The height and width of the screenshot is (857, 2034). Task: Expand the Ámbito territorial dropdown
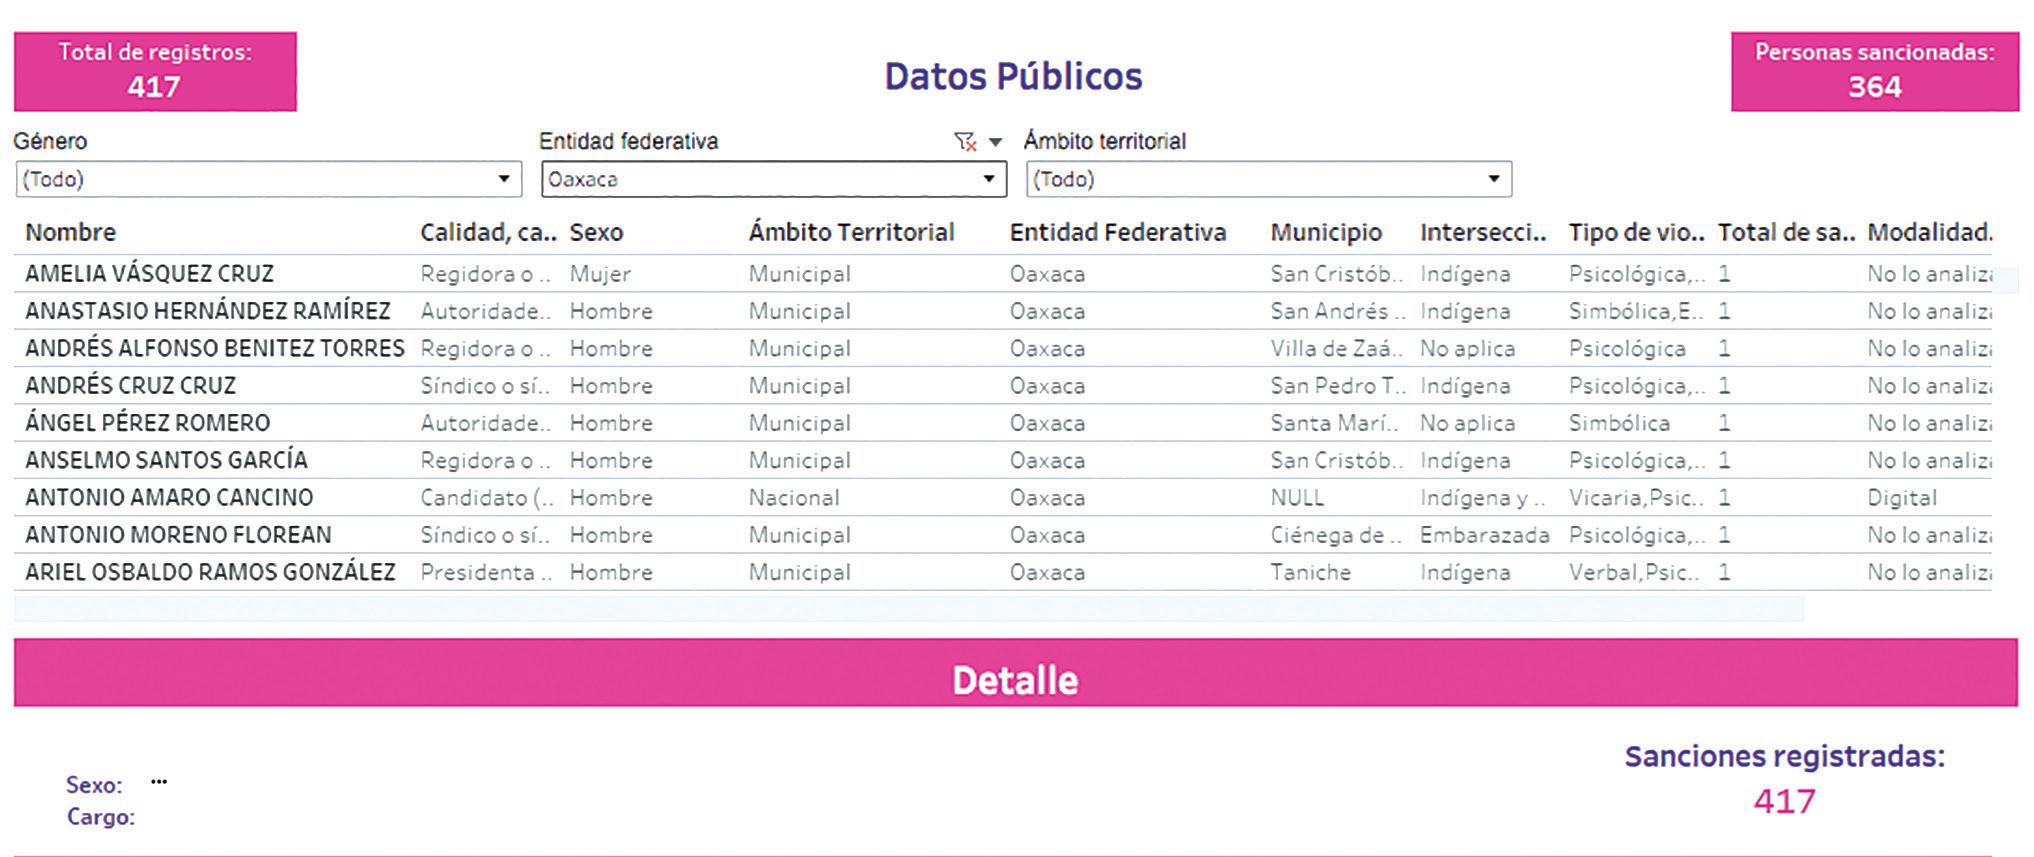1269,179
